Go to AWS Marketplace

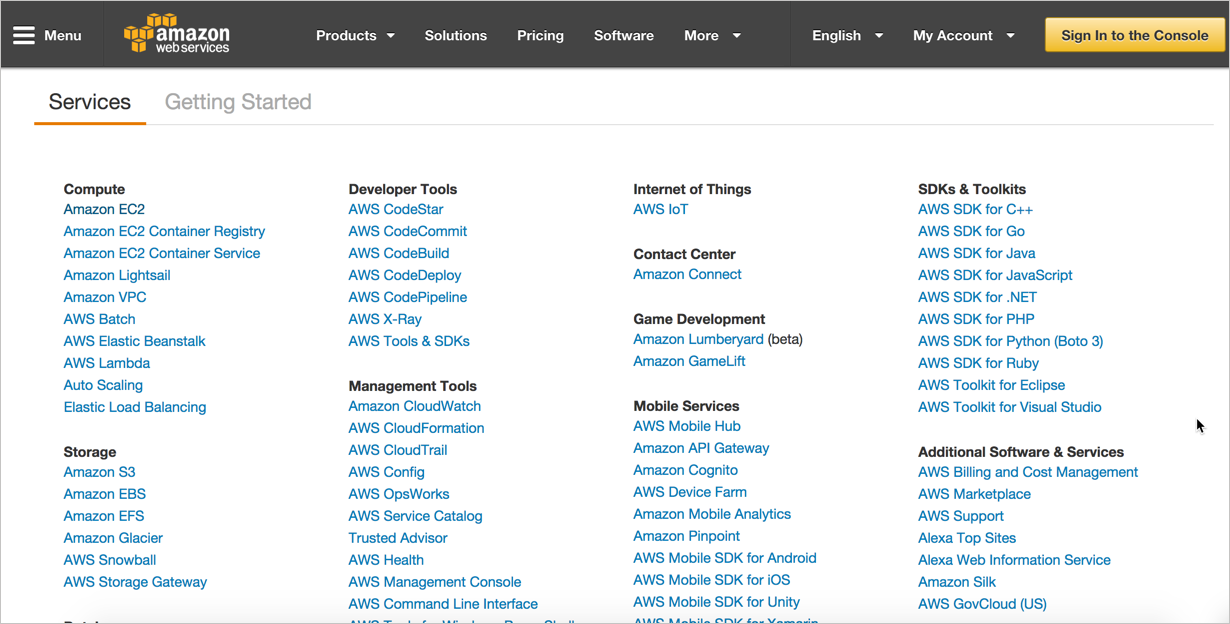[975, 494]
